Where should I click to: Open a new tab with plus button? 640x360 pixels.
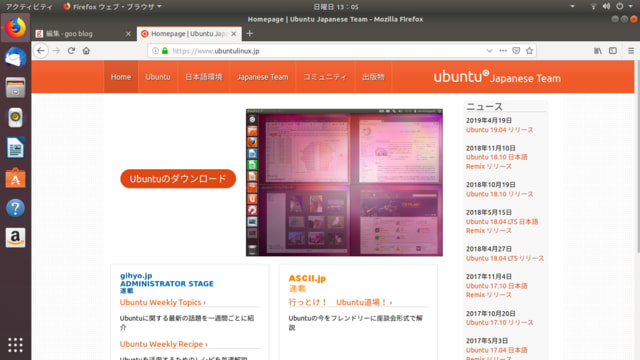pyautogui.click(x=250, y=33)
